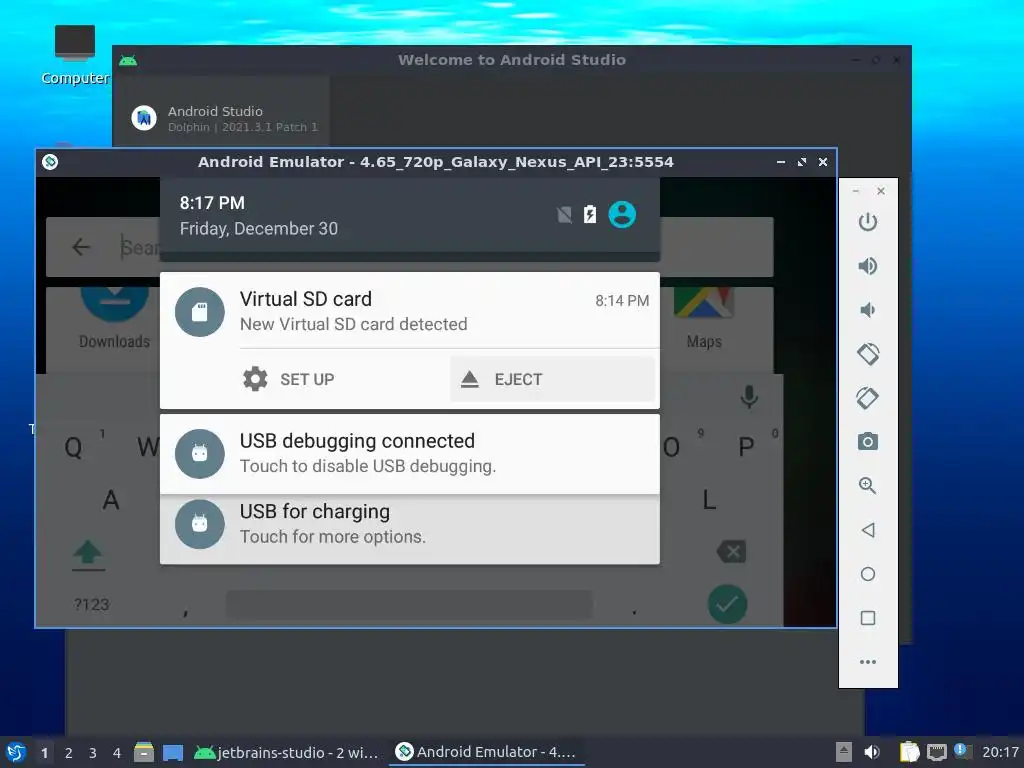
Task: Select Android Emulator taskbar item
Action: point(486,752)
